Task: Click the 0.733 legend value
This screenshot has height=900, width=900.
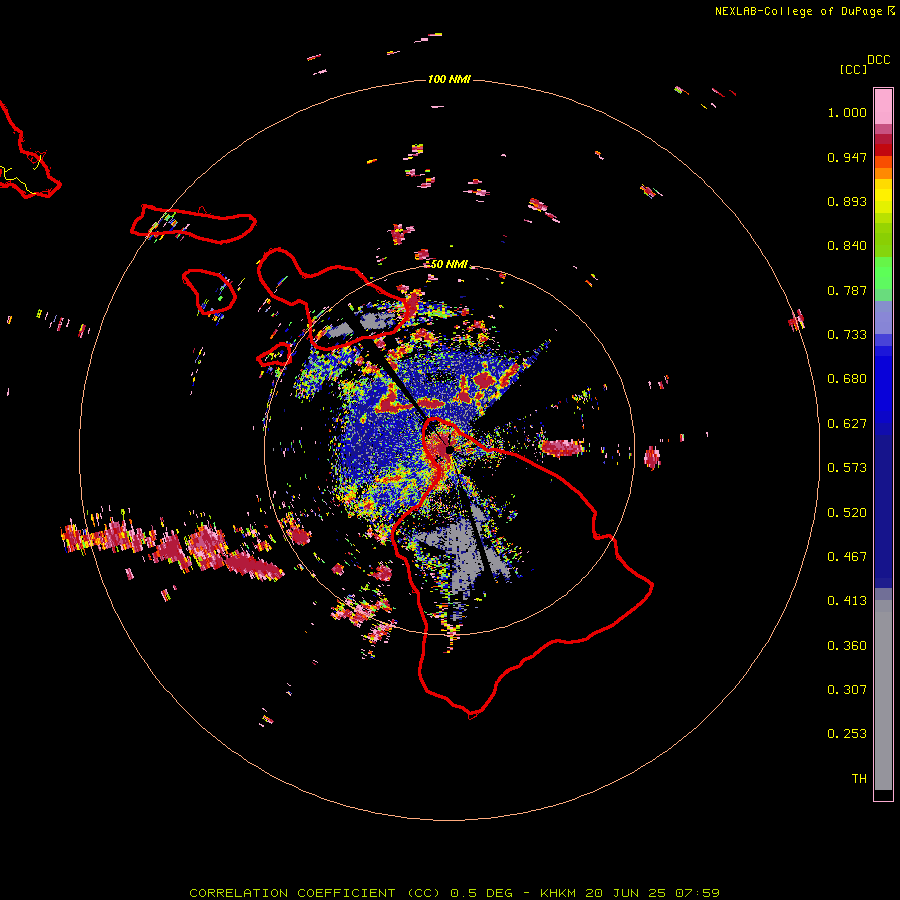Action: (847, 335)
